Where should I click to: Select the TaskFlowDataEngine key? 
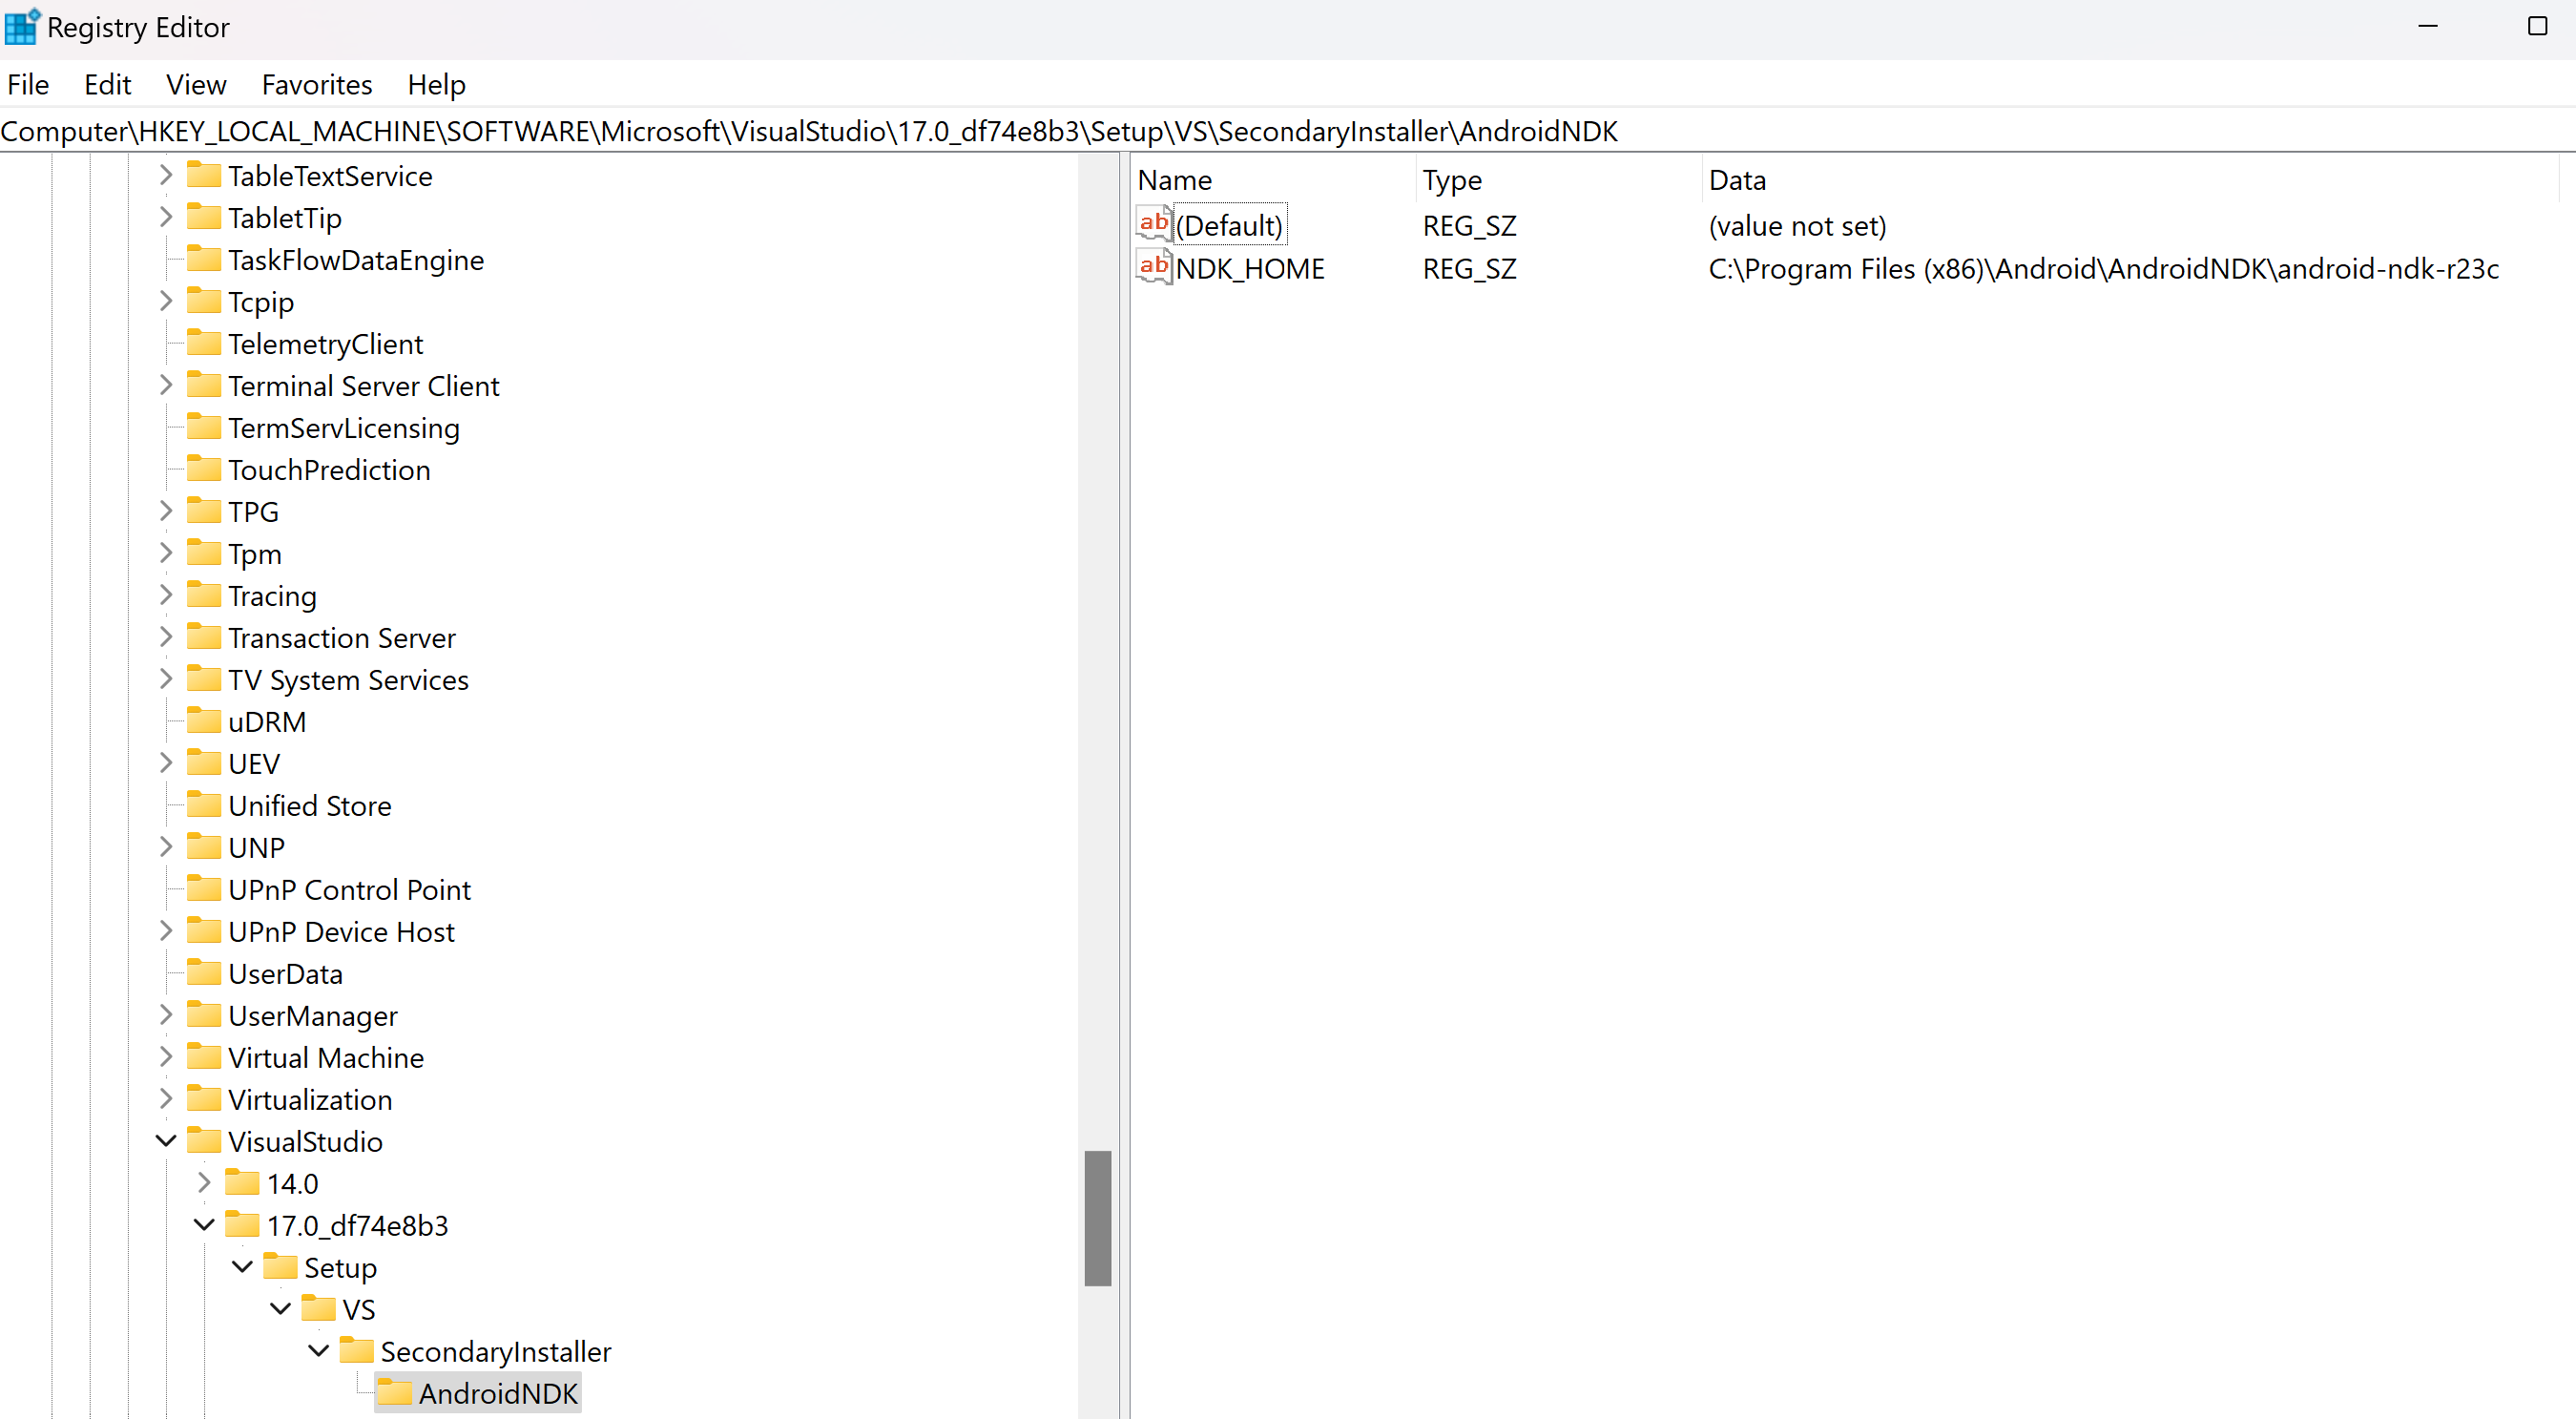[x=356, y=260]
